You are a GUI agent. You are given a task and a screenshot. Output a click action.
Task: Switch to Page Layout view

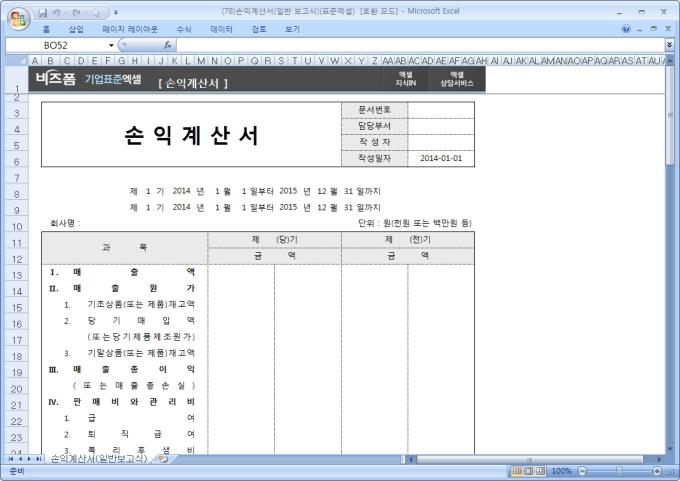coord(528,471)
